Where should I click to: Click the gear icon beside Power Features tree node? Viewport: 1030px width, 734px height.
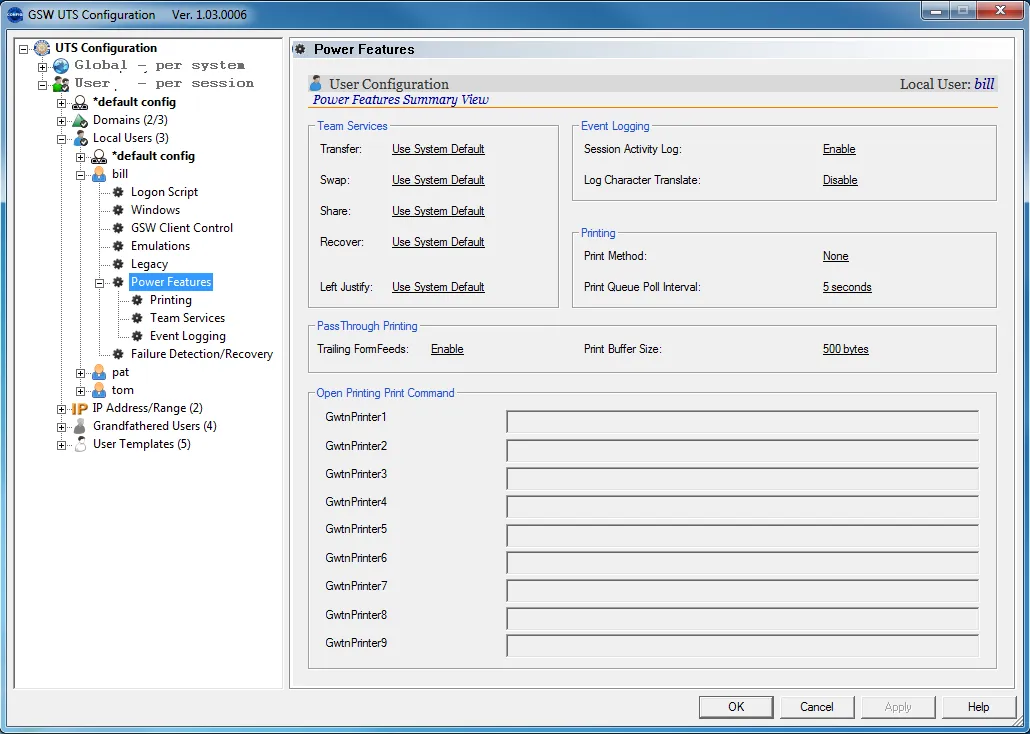118,282
